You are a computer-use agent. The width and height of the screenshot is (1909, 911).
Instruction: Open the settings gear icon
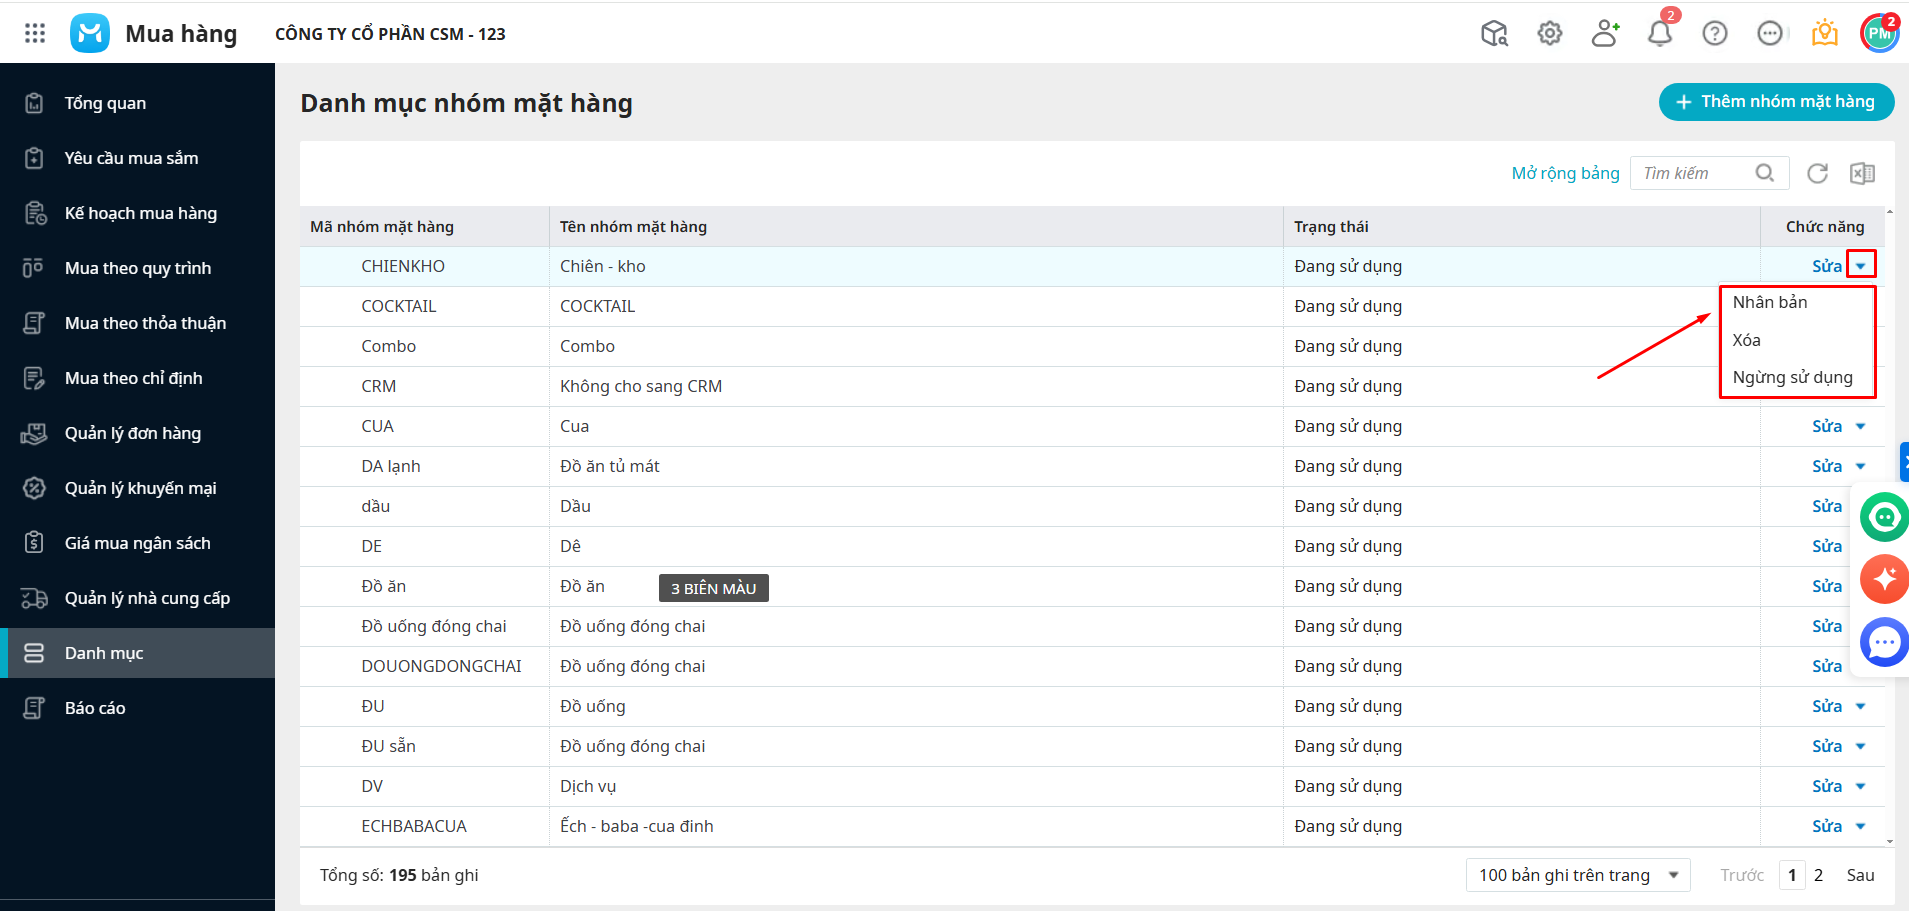coord(1550,34)
